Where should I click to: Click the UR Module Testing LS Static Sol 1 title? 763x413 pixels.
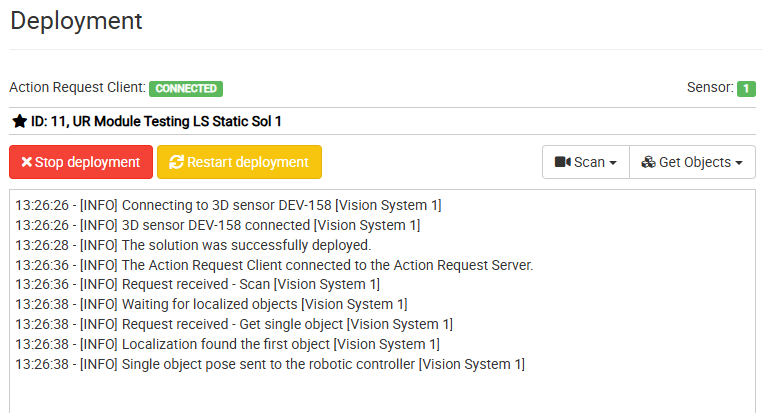[x=177, y=121]
